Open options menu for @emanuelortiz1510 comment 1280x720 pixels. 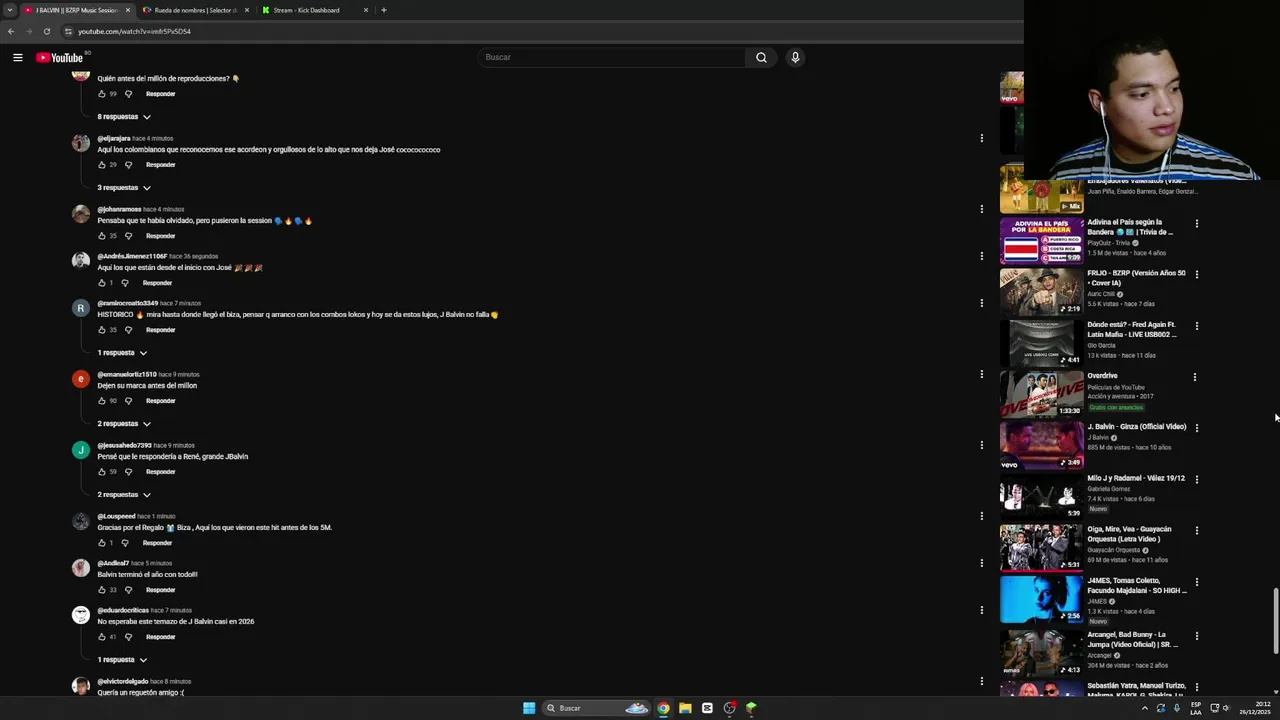click(981, 374)
